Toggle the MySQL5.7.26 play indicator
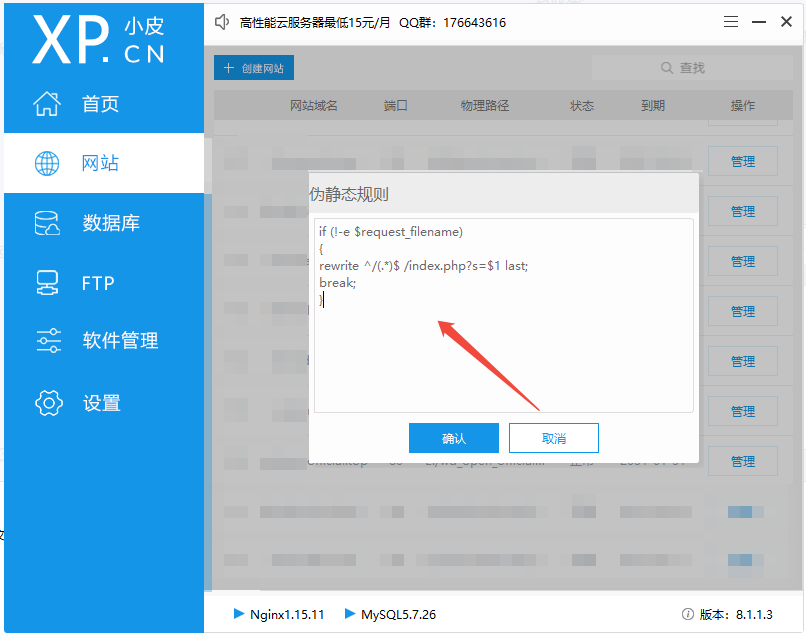This screenshot has width=806, height=634. coord(350,613)
